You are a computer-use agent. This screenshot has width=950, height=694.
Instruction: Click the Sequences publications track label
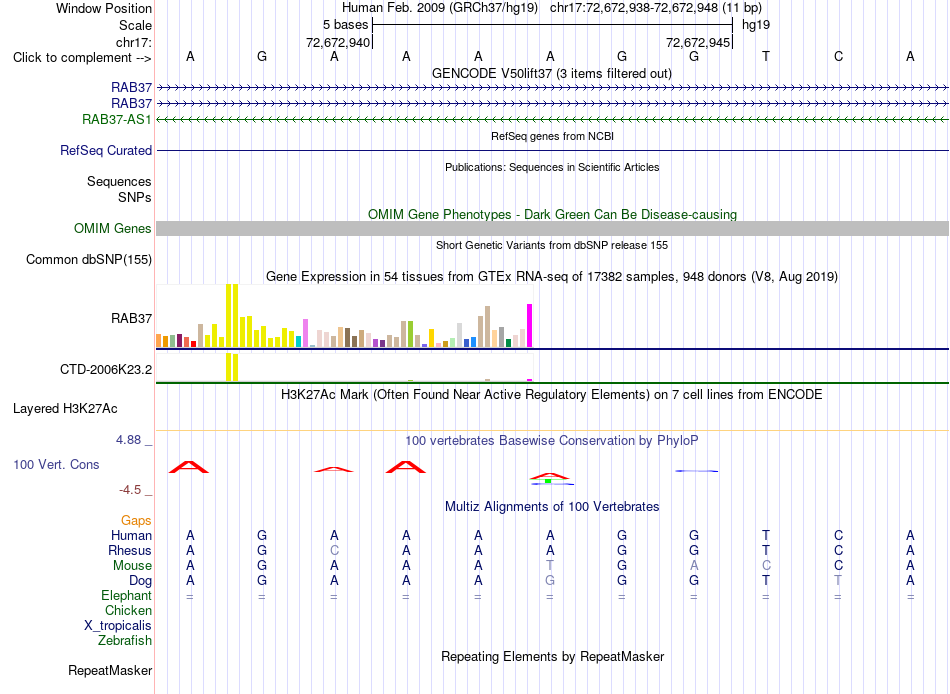click(119, 181)
